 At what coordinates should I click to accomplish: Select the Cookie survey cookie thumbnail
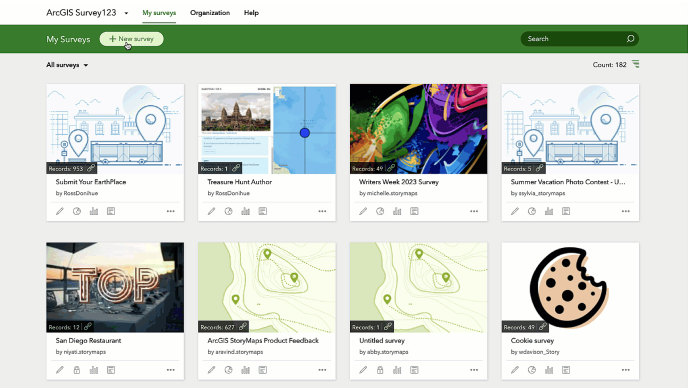[570, 287]
